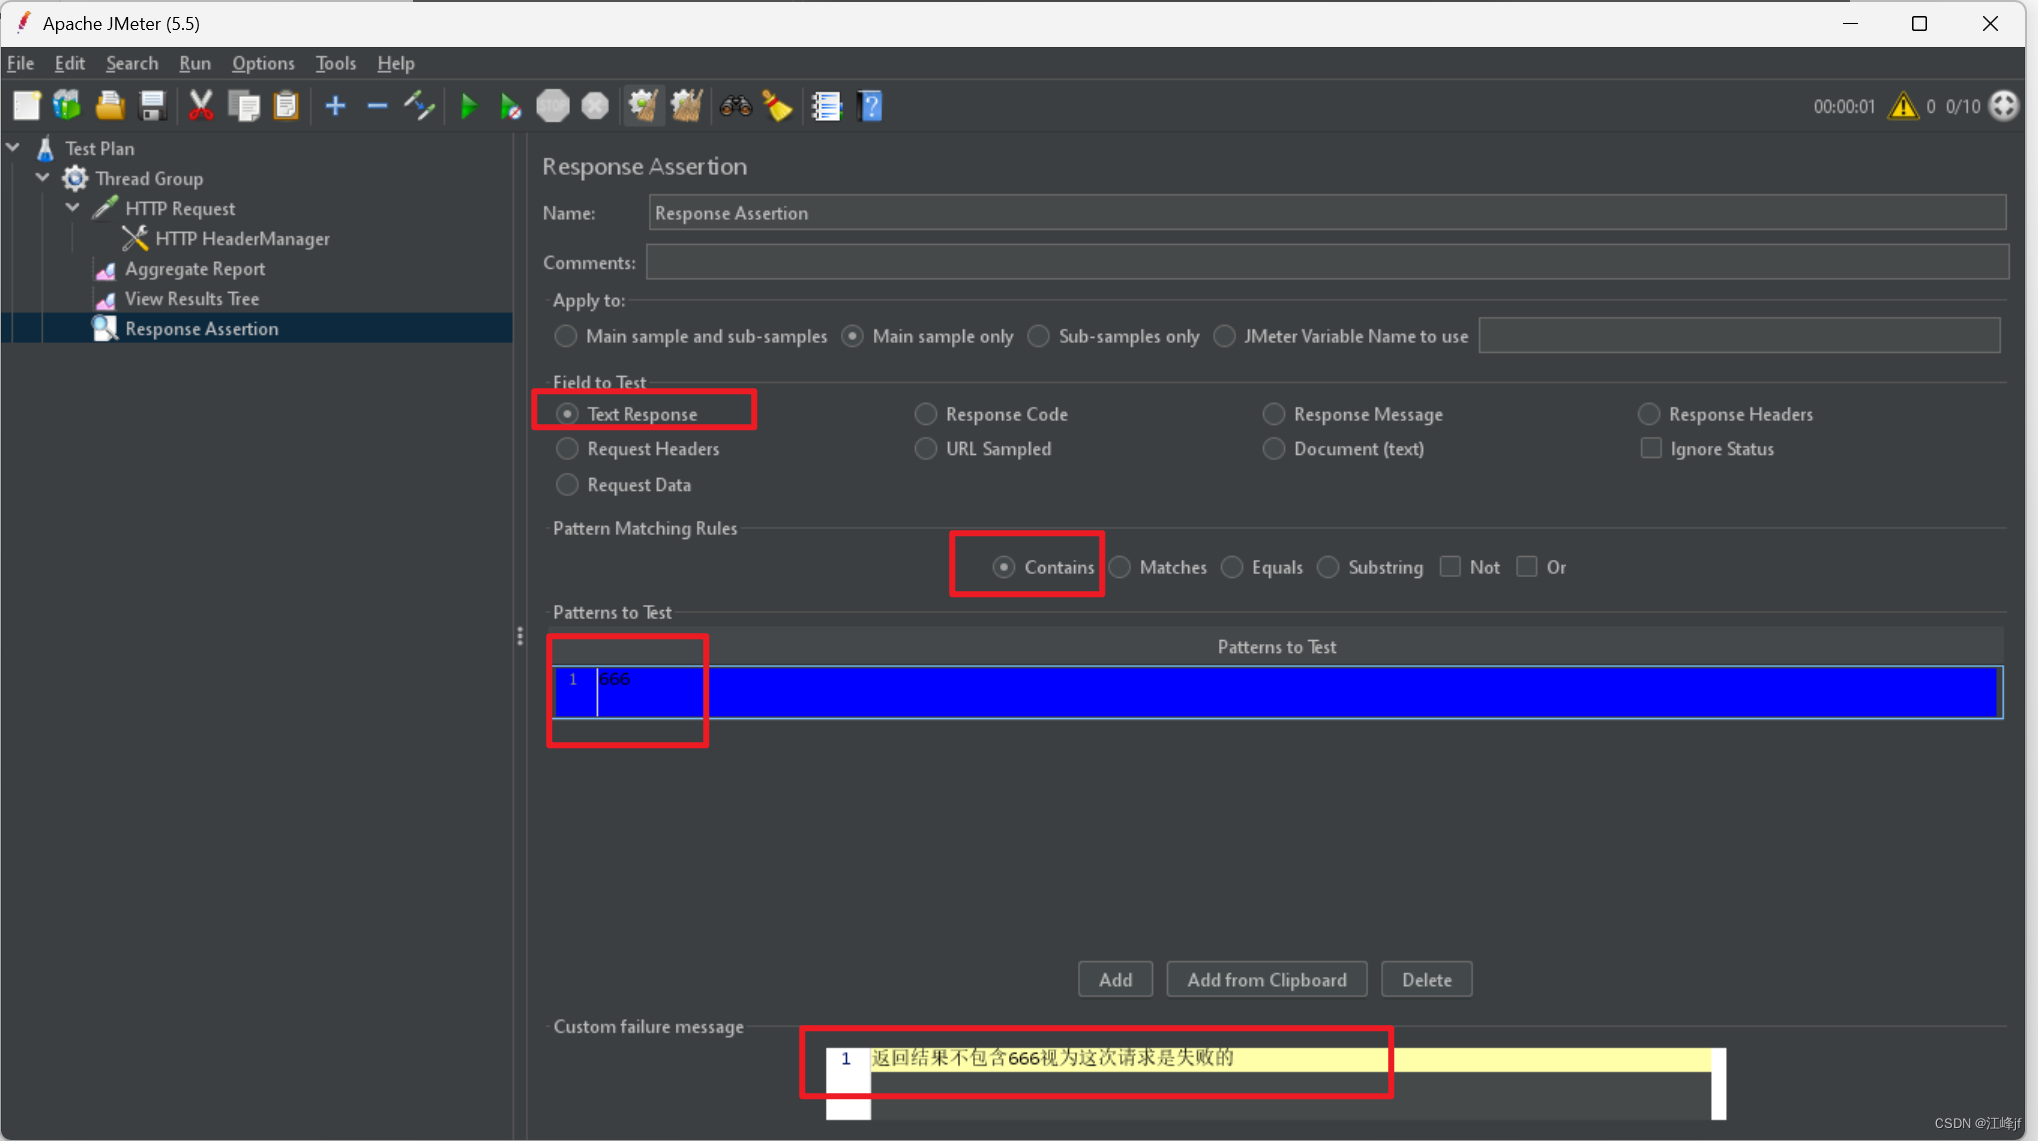Collapse the Thread Group tree node
Screen dimensions: 2038x1141
click(x=43, y=178)
